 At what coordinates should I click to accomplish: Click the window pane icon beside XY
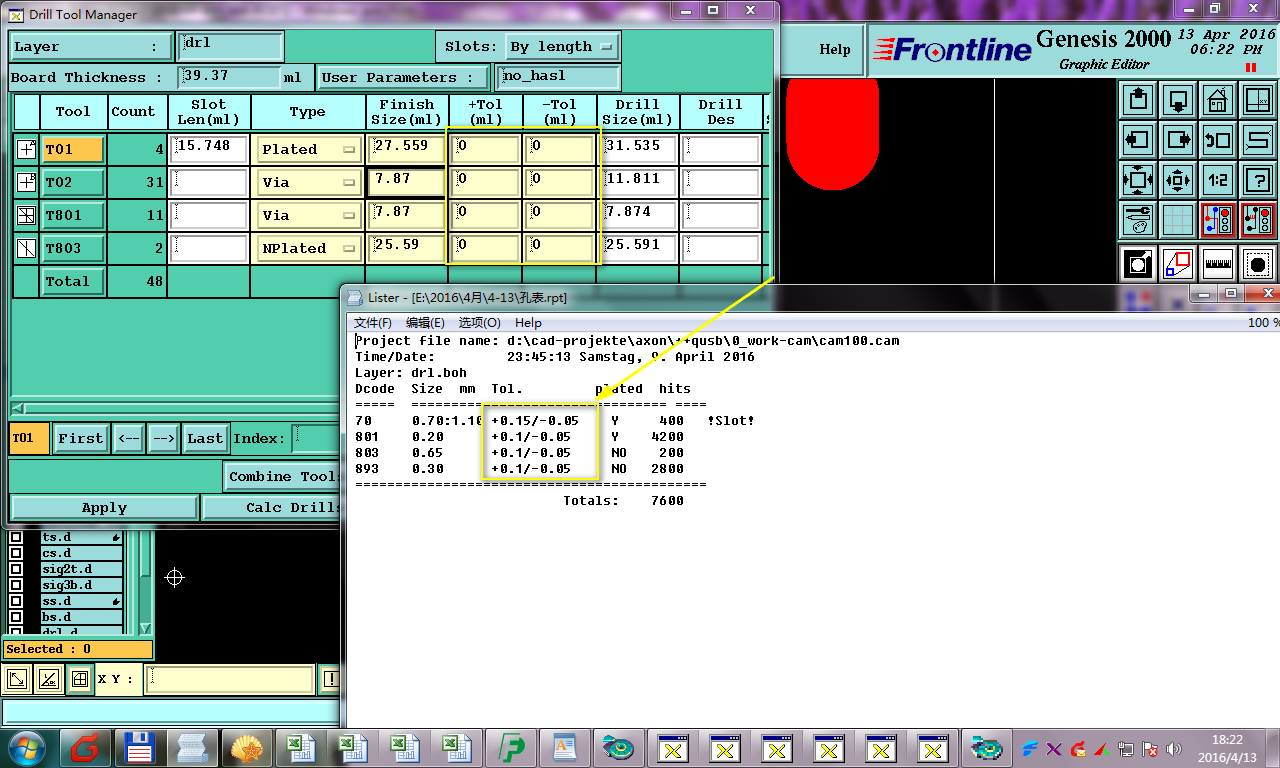point(80,680)
